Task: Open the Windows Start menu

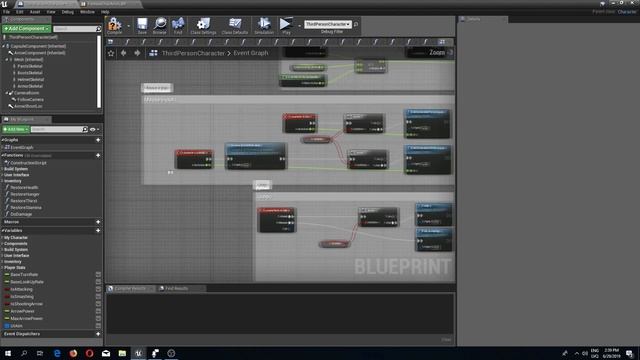Action: pyautogui.click(x=8, y=353)
